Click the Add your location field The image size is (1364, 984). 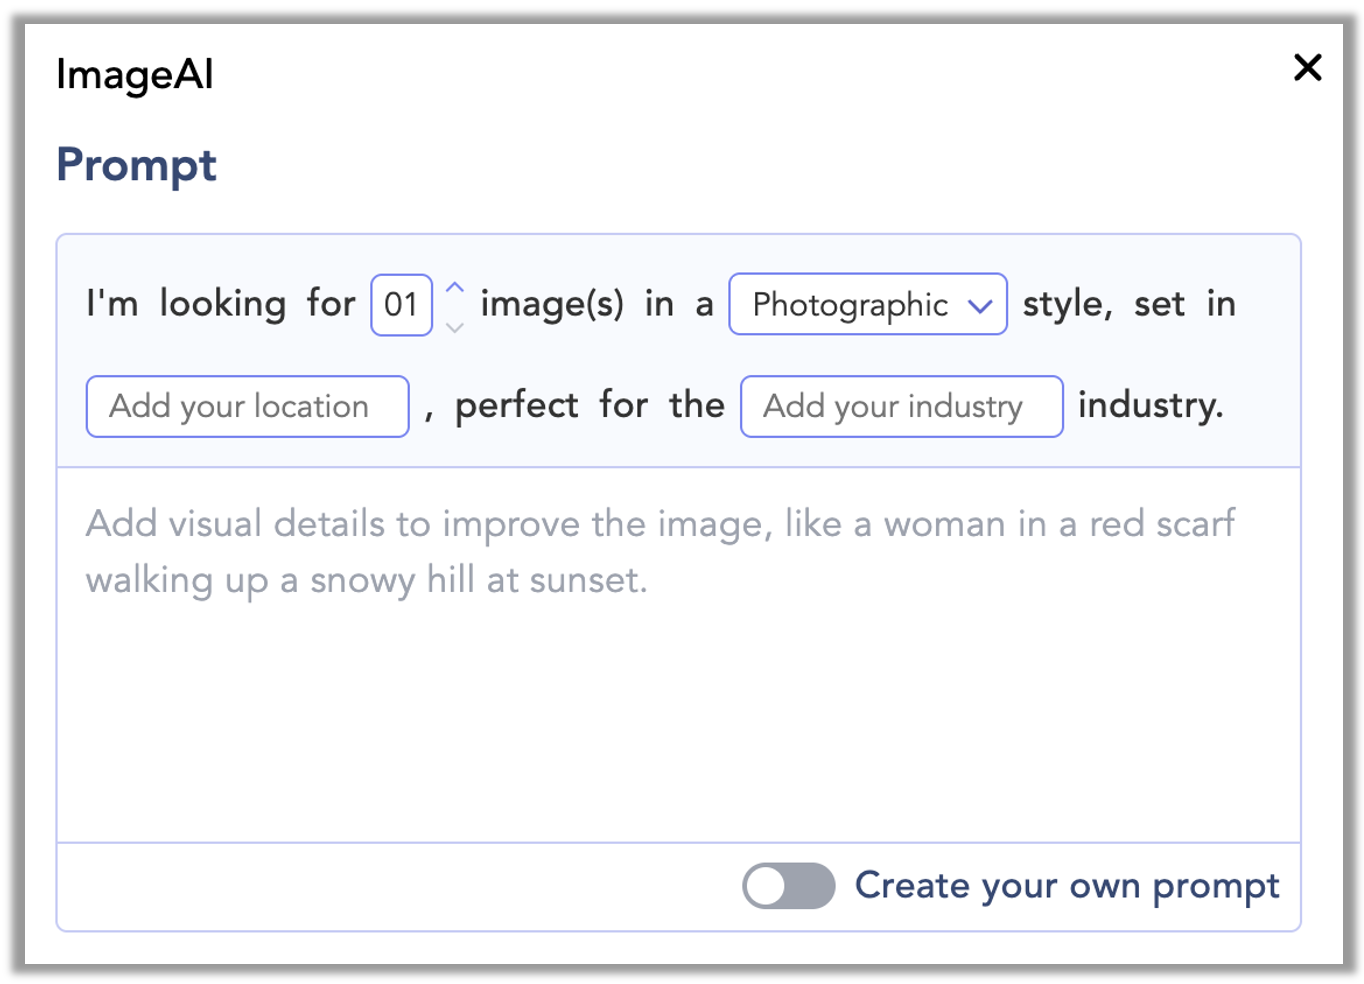[246, 406]
